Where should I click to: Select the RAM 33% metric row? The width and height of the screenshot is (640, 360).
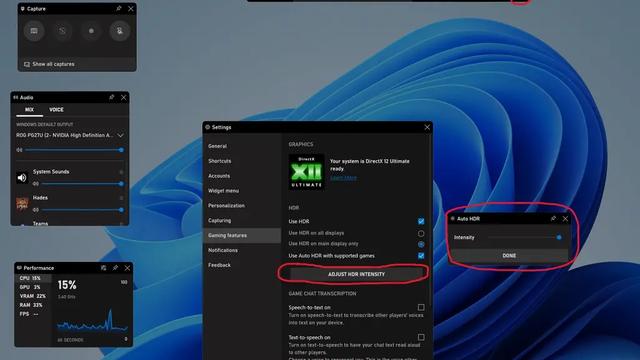(33, 305)
